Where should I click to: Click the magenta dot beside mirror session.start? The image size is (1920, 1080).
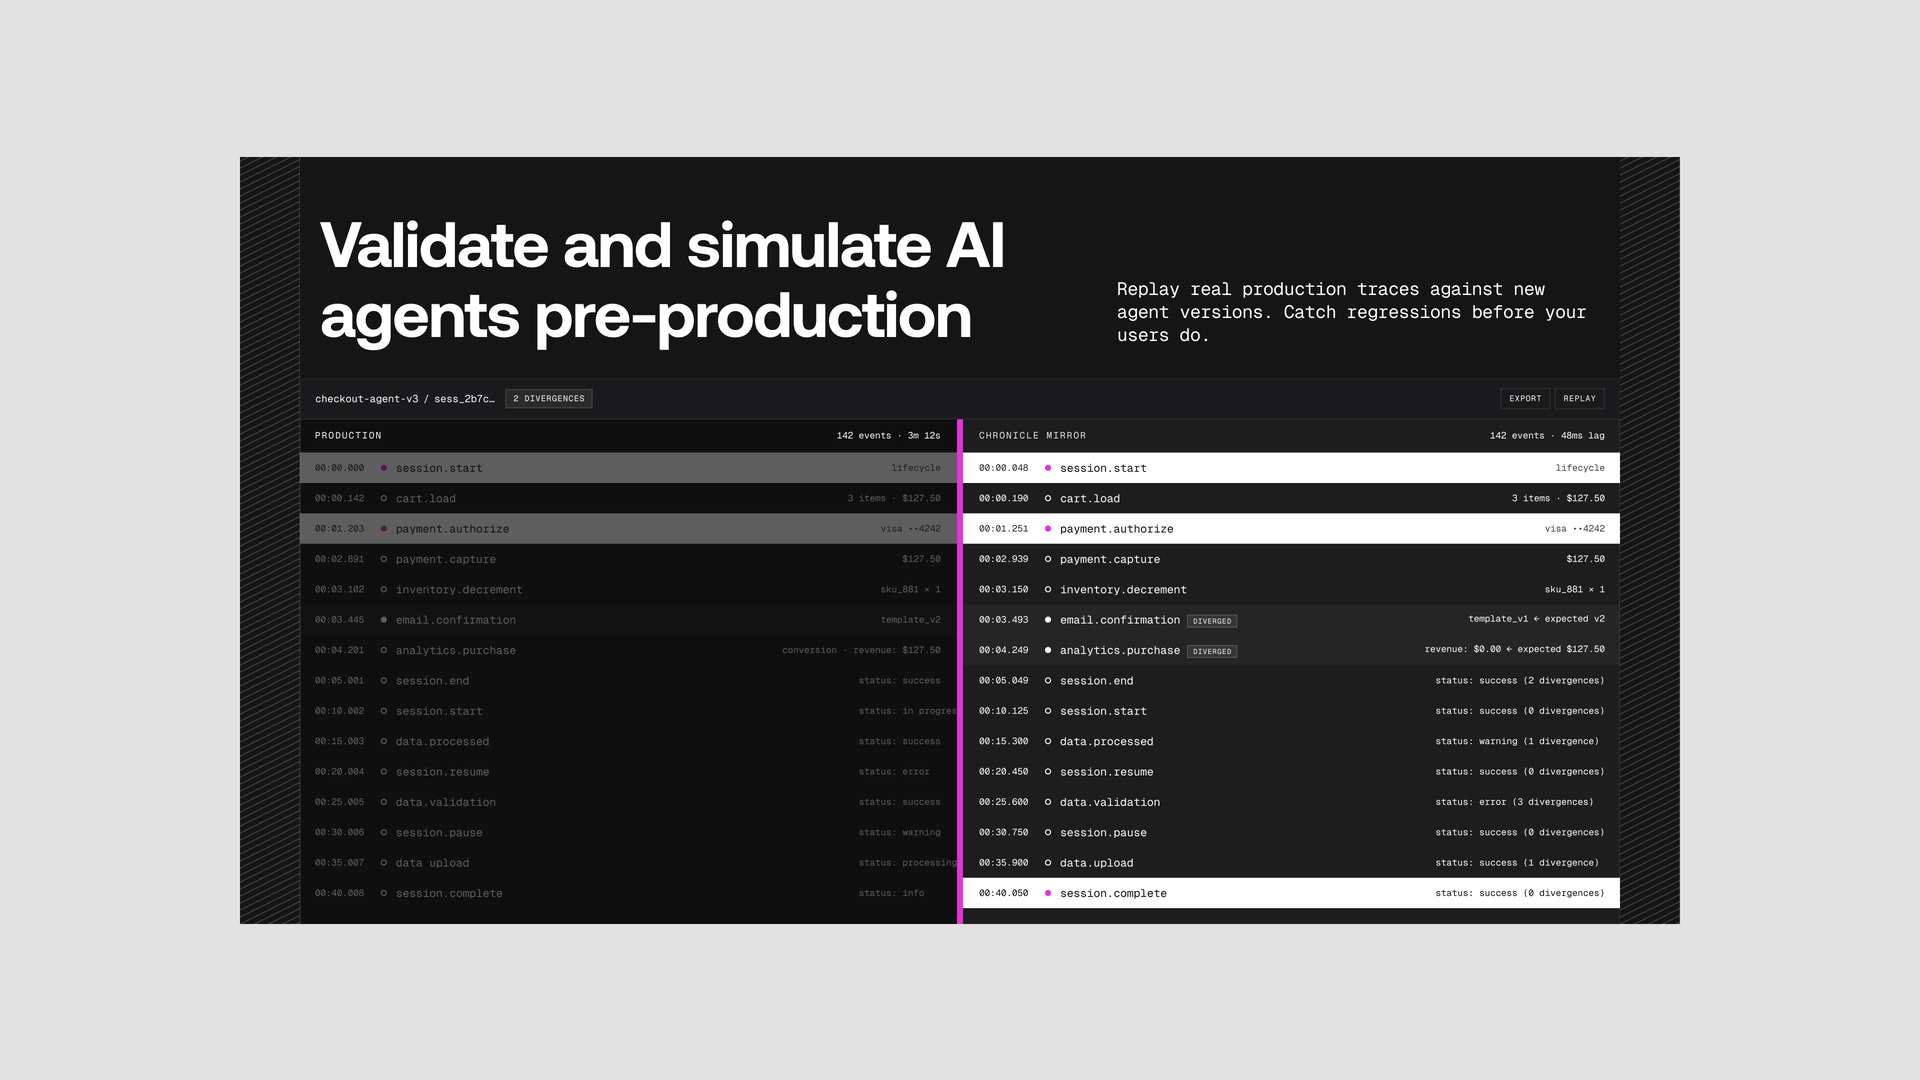(x=1048, y=468)
